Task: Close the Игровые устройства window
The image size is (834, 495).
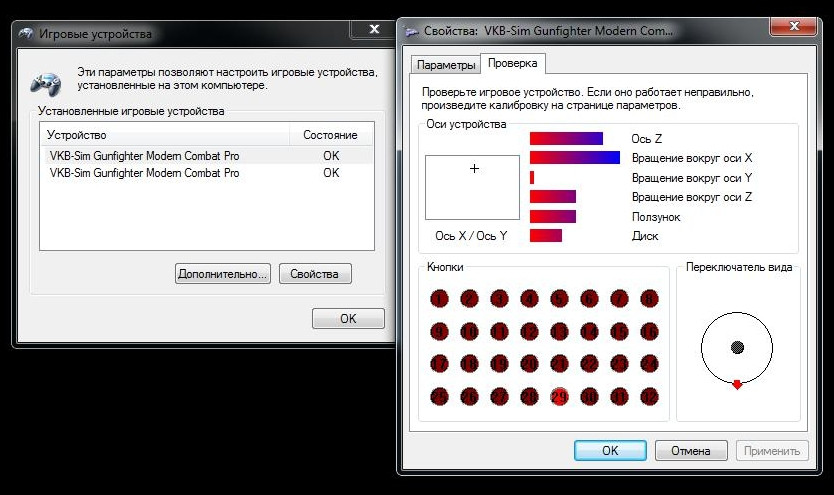Action: click(374, 29)
